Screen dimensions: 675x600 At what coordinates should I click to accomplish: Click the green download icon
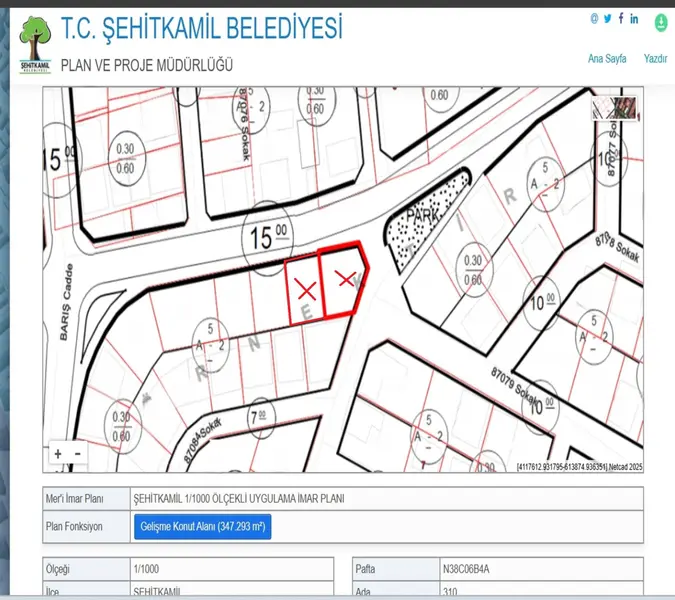click(661, 21)
